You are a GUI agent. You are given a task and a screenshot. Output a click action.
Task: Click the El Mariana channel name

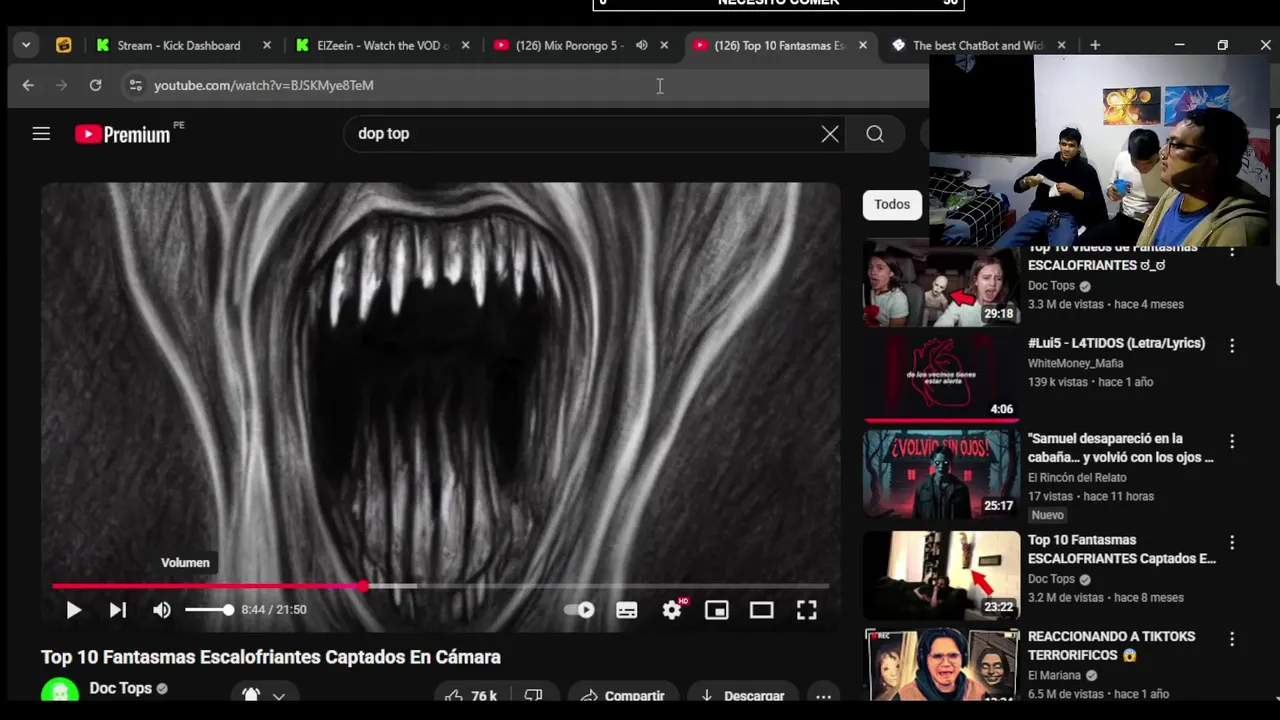pyautogui.click(x=1054, y=675)
